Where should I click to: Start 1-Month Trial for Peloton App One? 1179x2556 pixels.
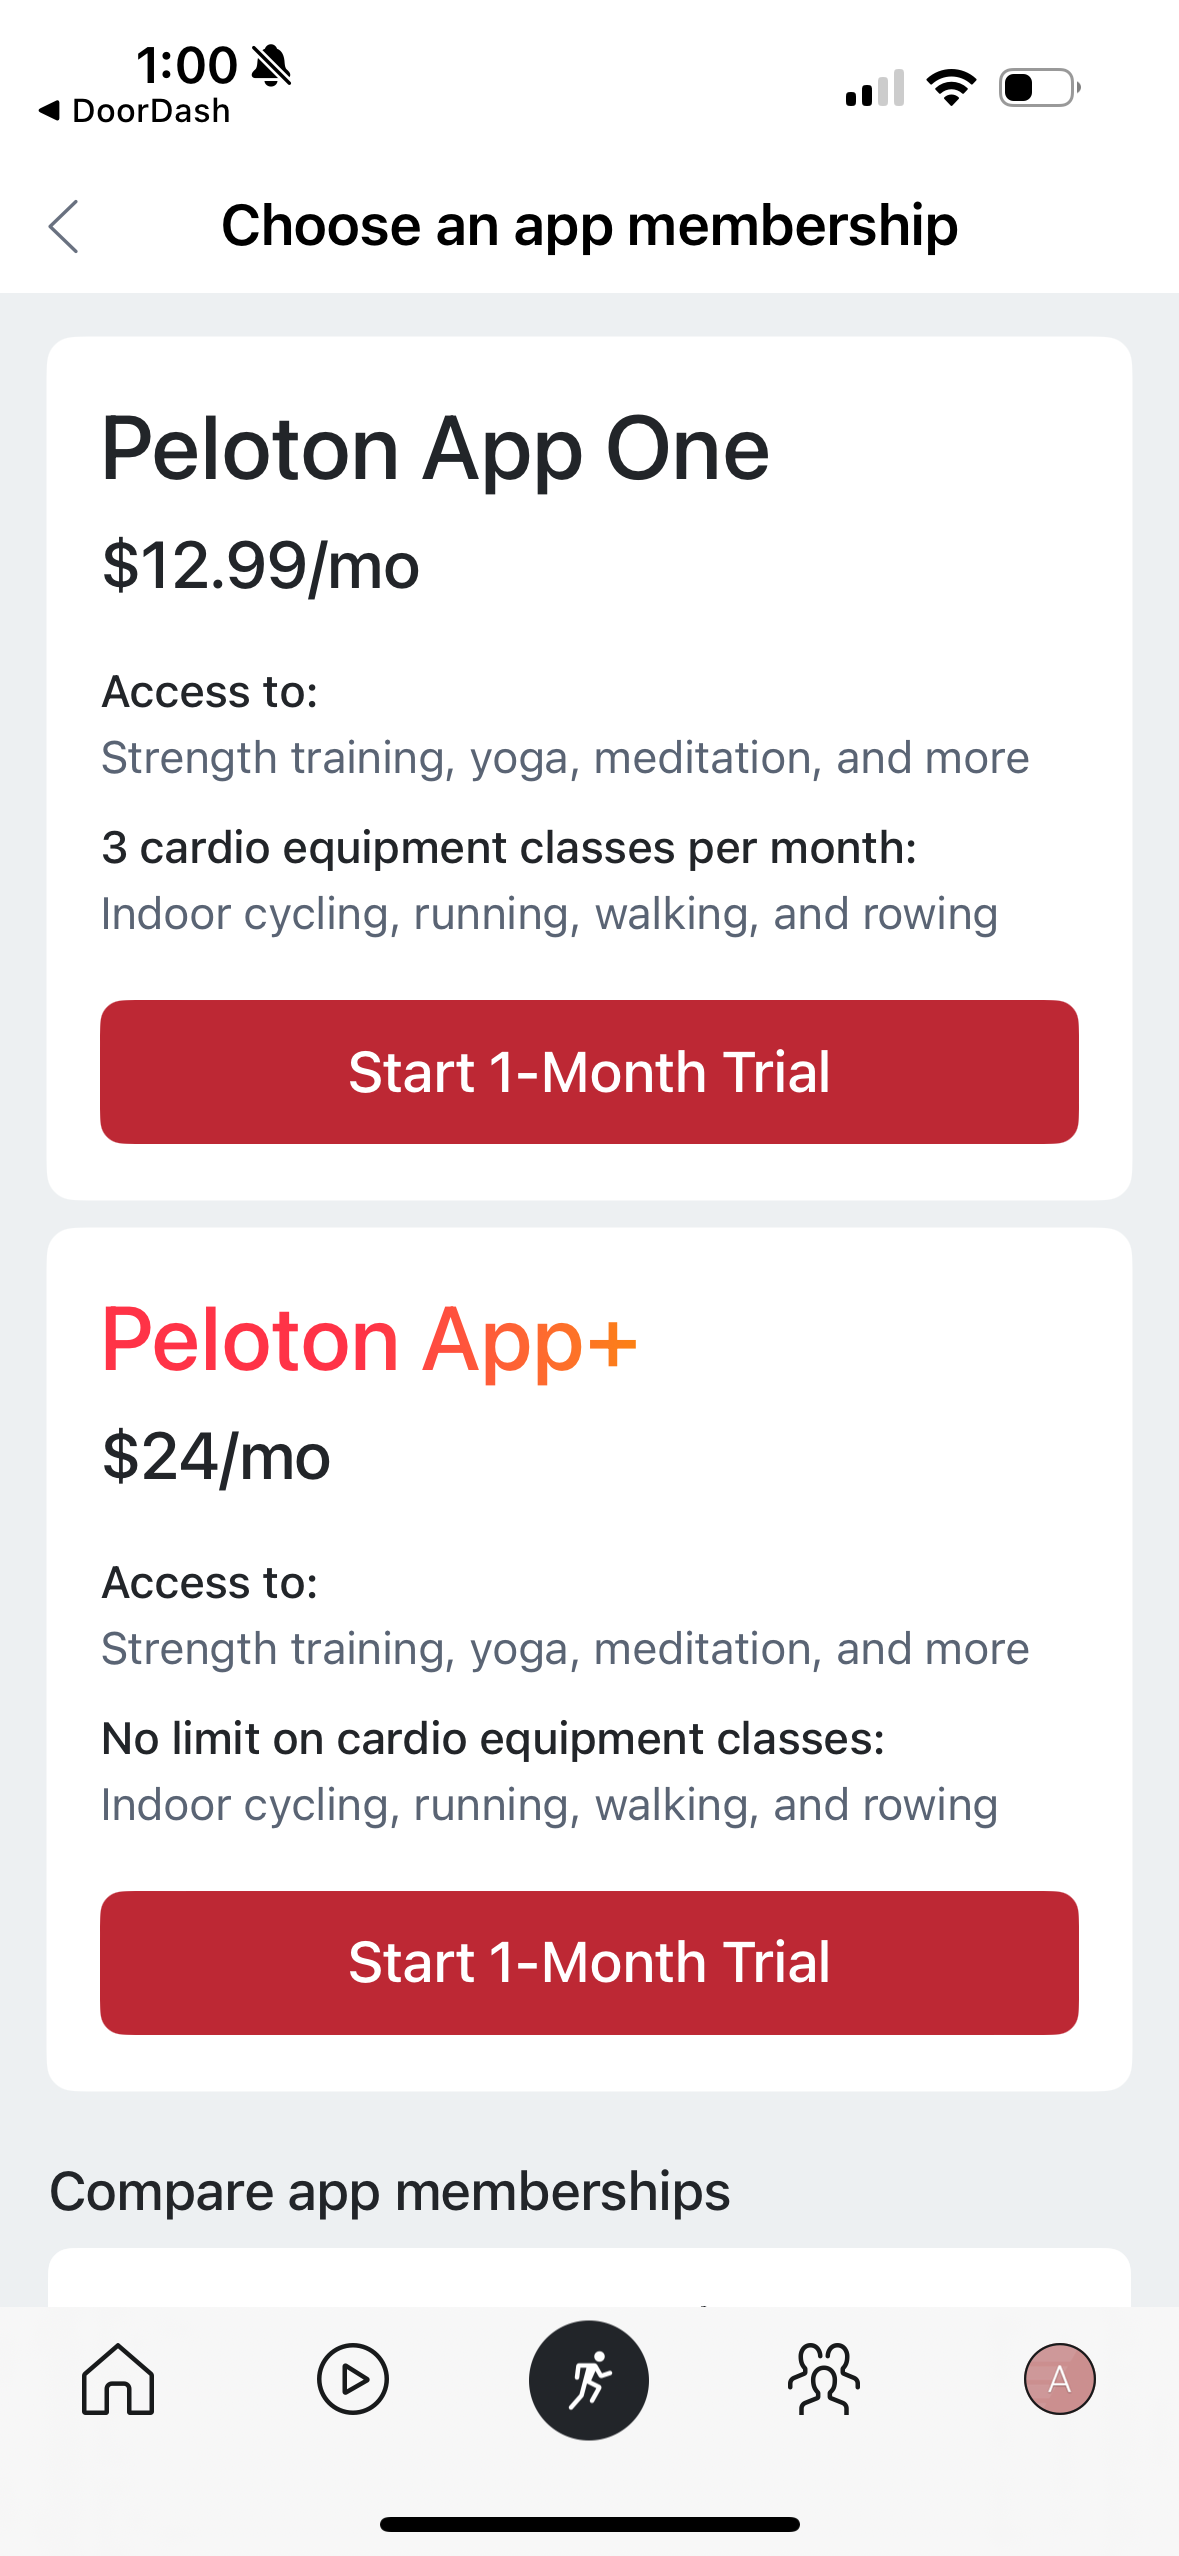[589, 1070]
